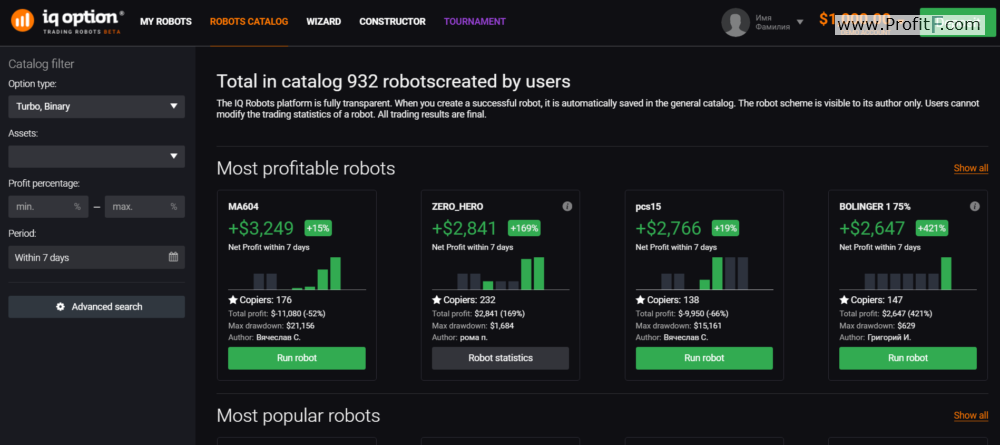
Task: Click the +$2,841 net profit value
Action: pyautogui.click(x=464, y=228)
